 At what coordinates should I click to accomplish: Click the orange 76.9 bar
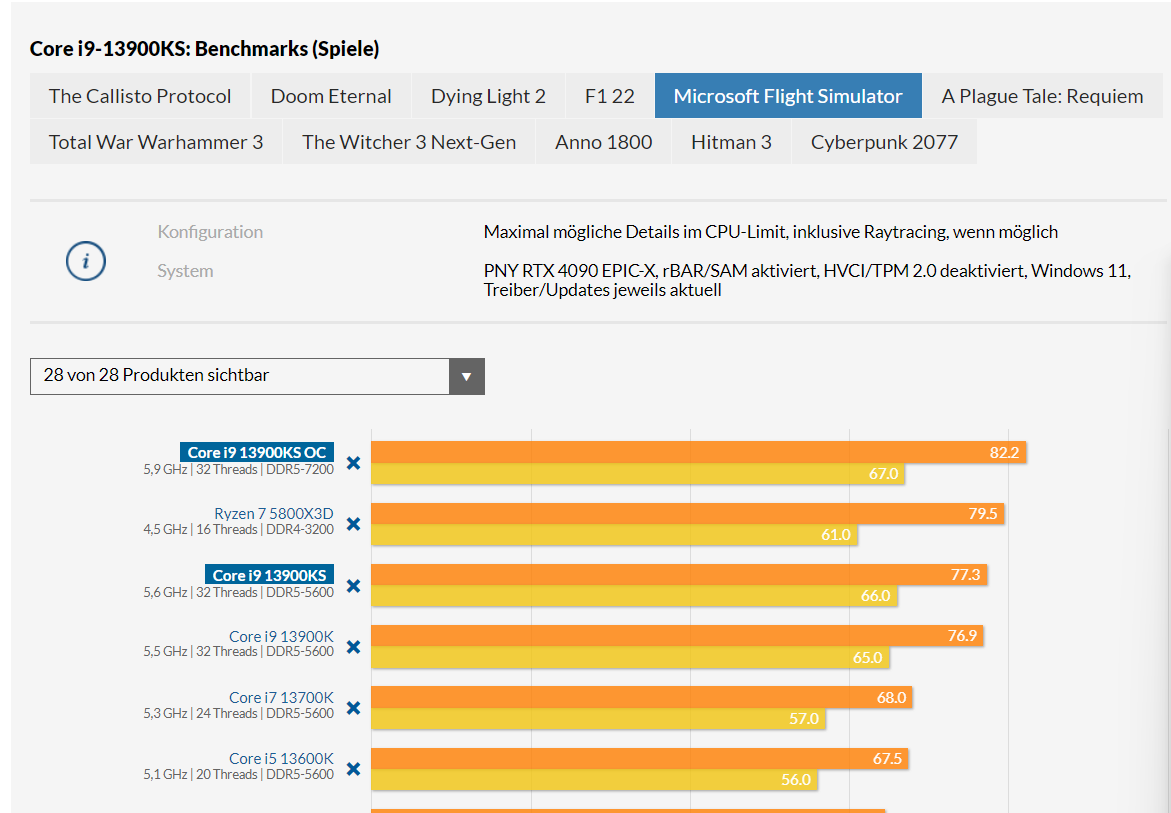tap(677, 636)
